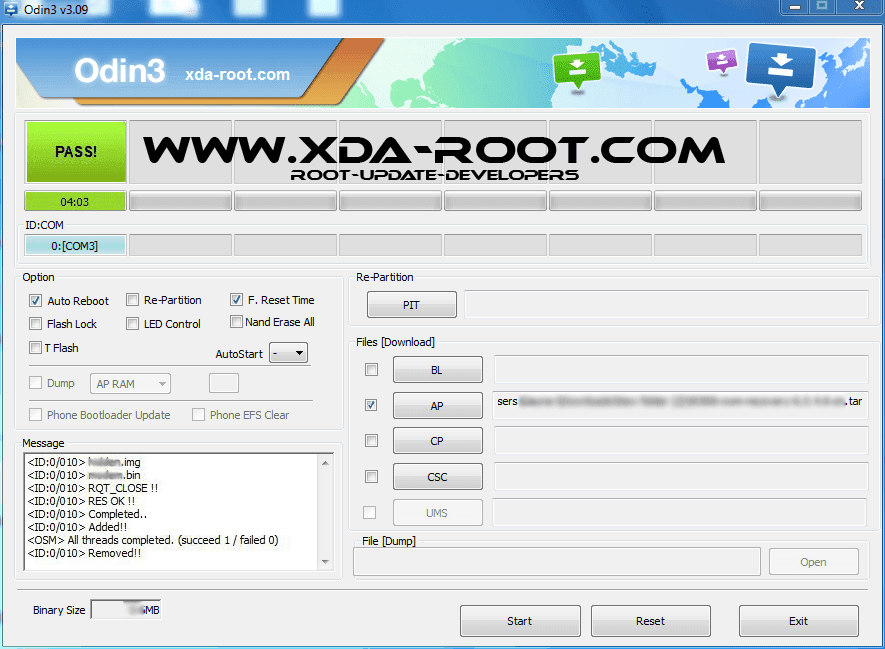
Task: Click the green PASS! status box
Action: point(76,152)
